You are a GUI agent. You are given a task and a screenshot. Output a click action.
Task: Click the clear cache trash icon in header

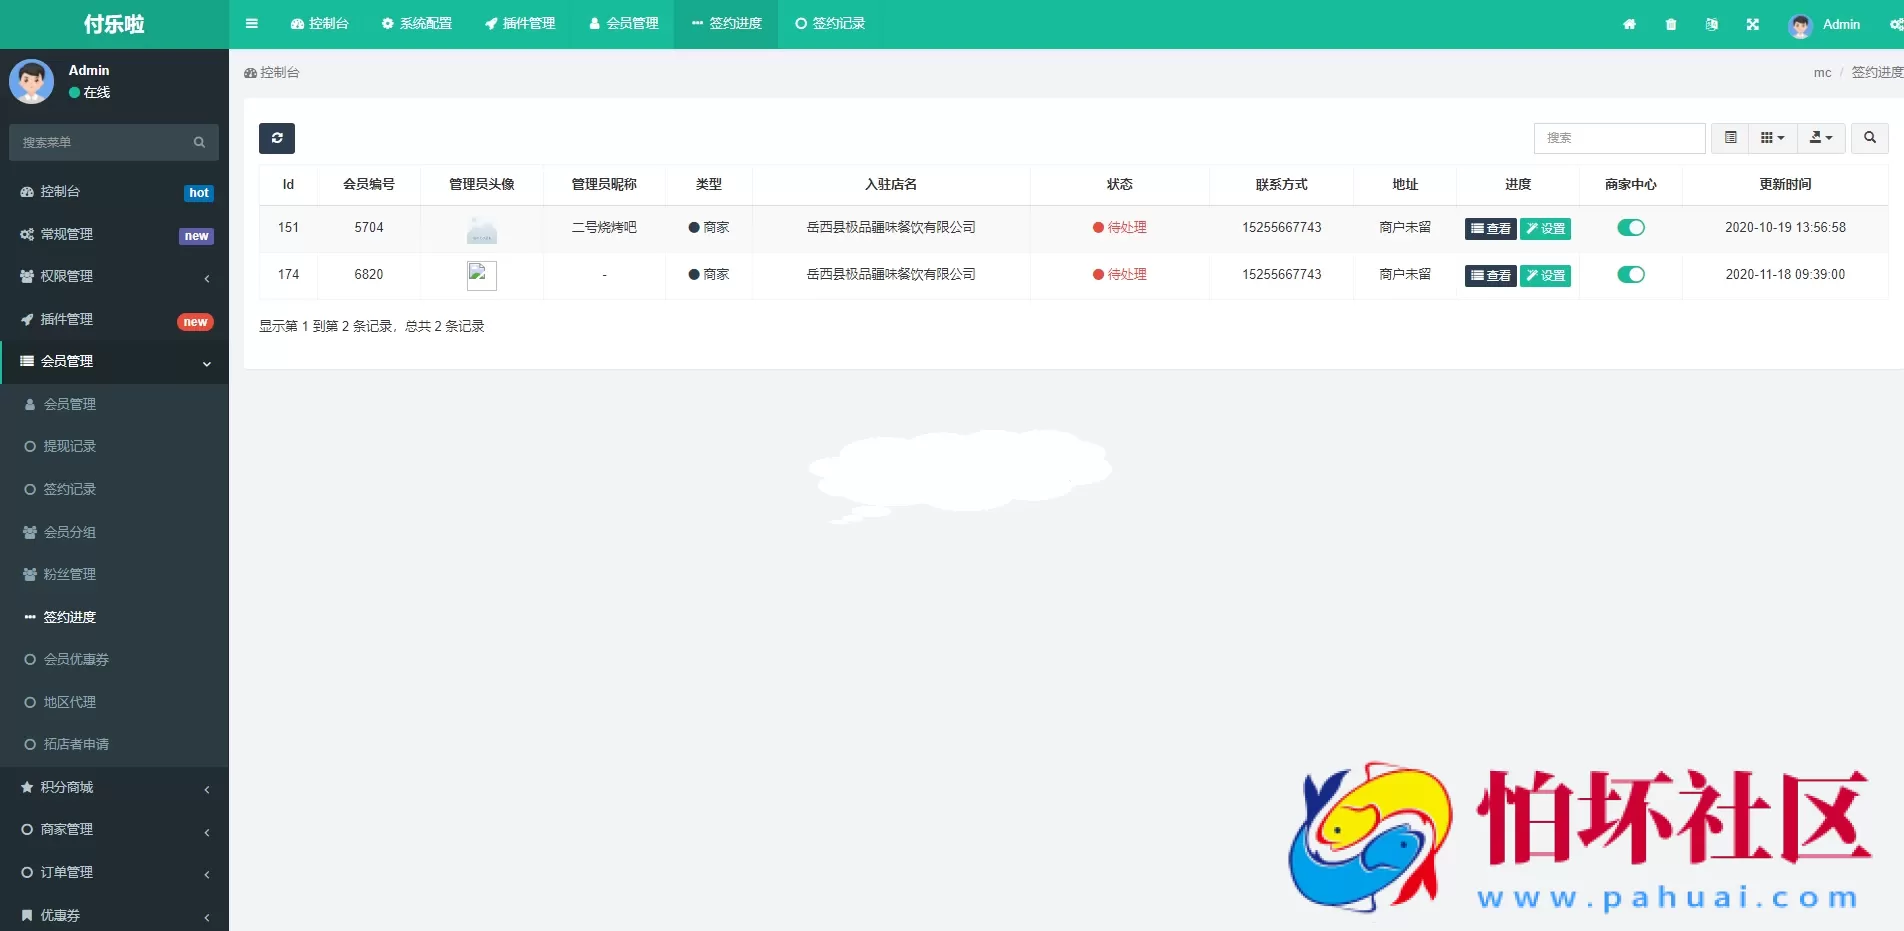(1670, 24)
